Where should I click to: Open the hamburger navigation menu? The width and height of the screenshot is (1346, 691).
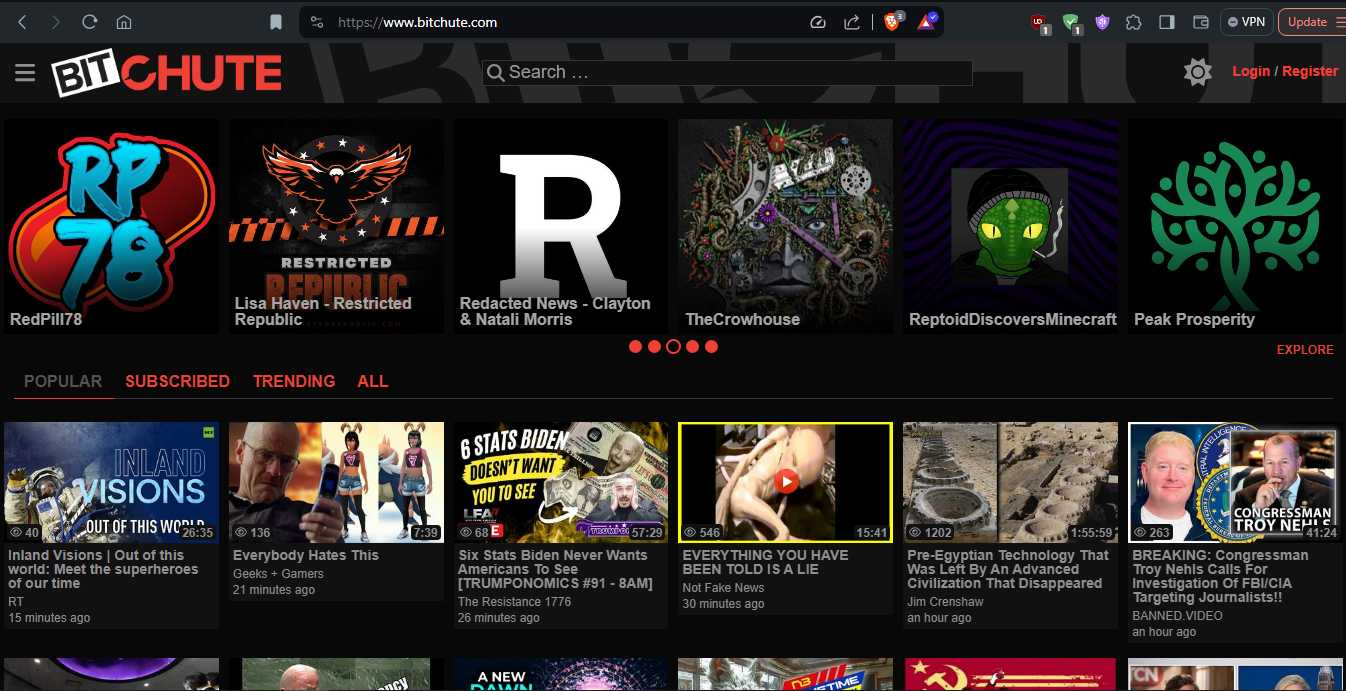click(x=25, y=73)
